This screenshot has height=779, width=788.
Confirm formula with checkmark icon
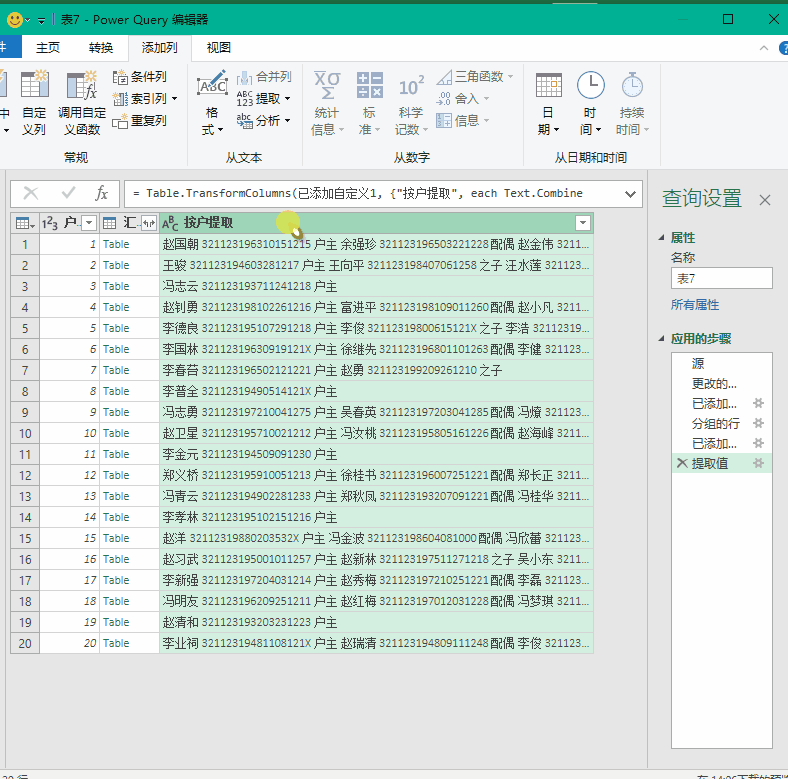point(68,193)
